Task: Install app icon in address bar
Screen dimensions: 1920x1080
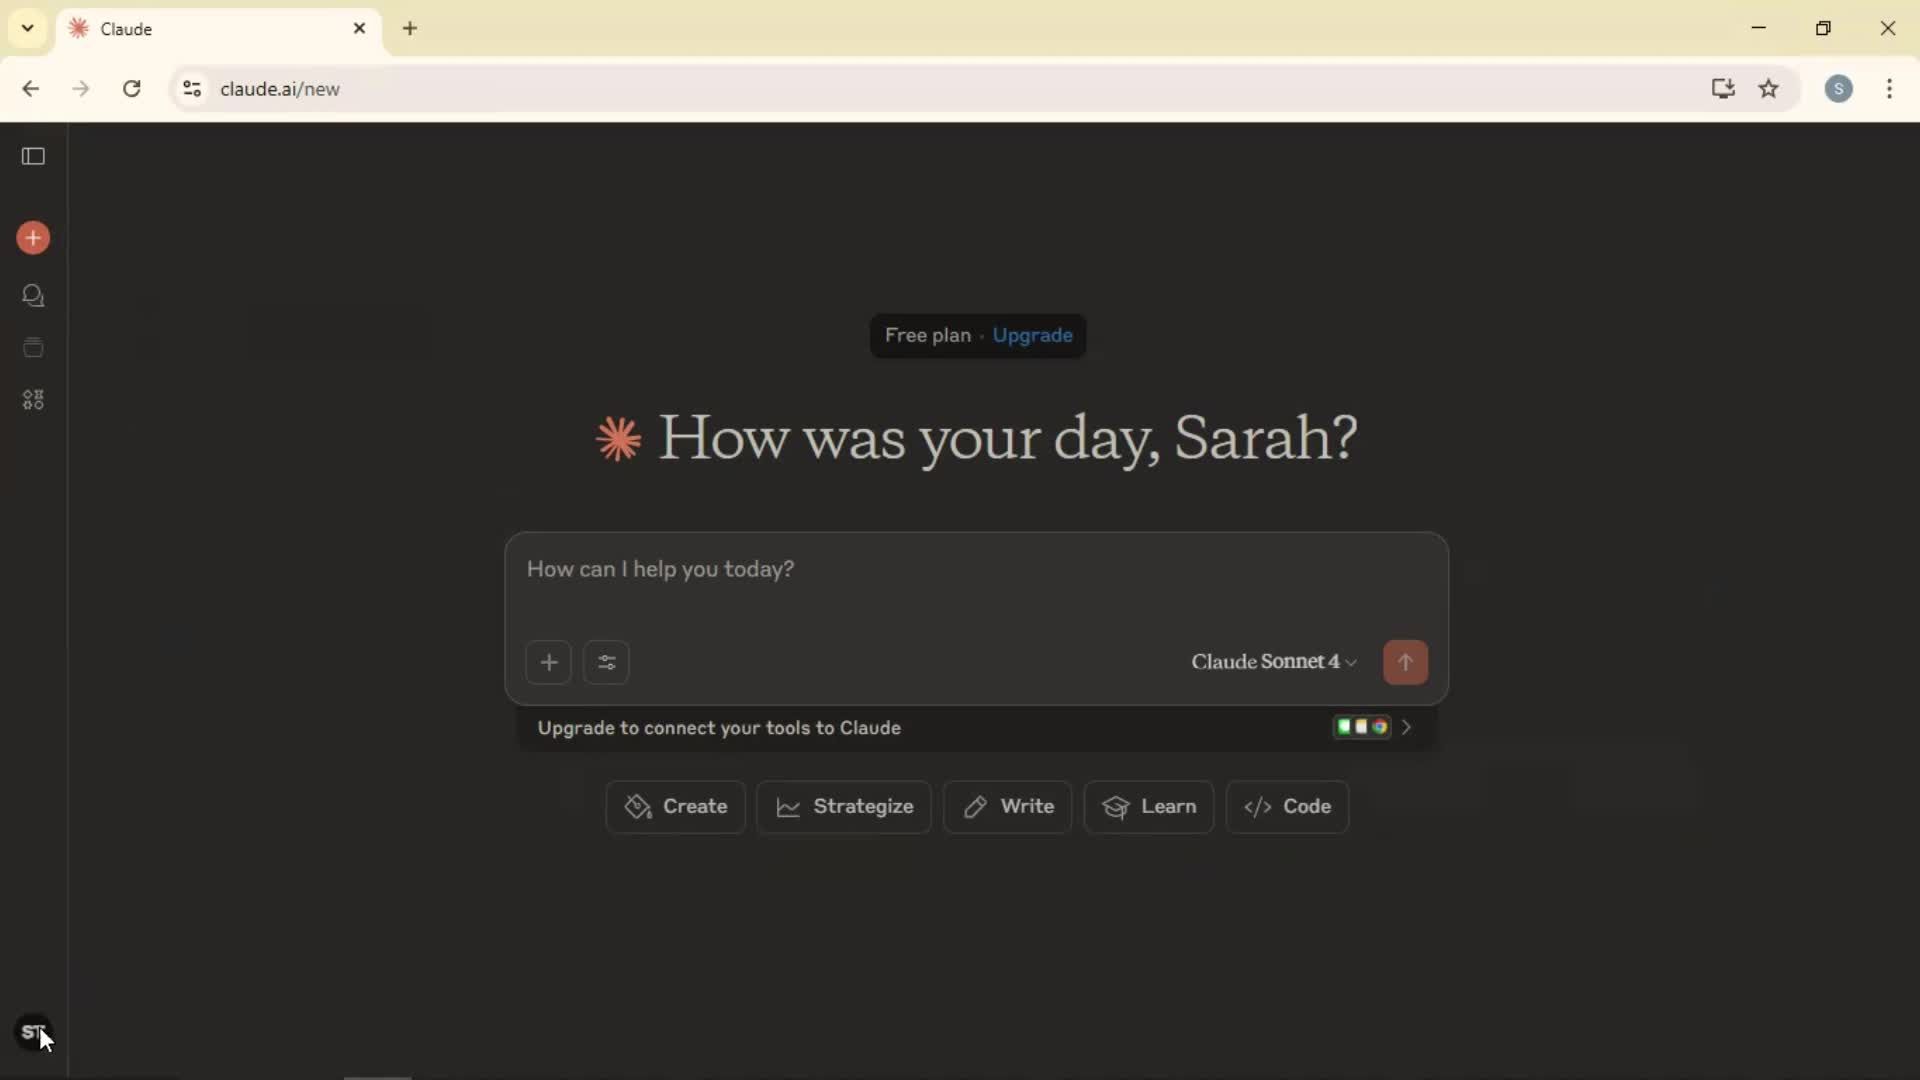Action: tap(1722, 88)
